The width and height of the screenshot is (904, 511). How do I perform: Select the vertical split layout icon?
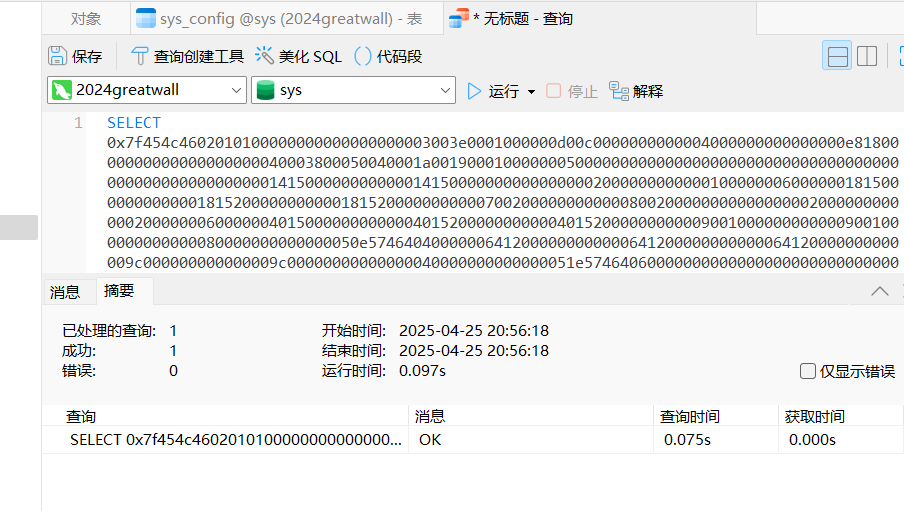(x=867, y=56)
